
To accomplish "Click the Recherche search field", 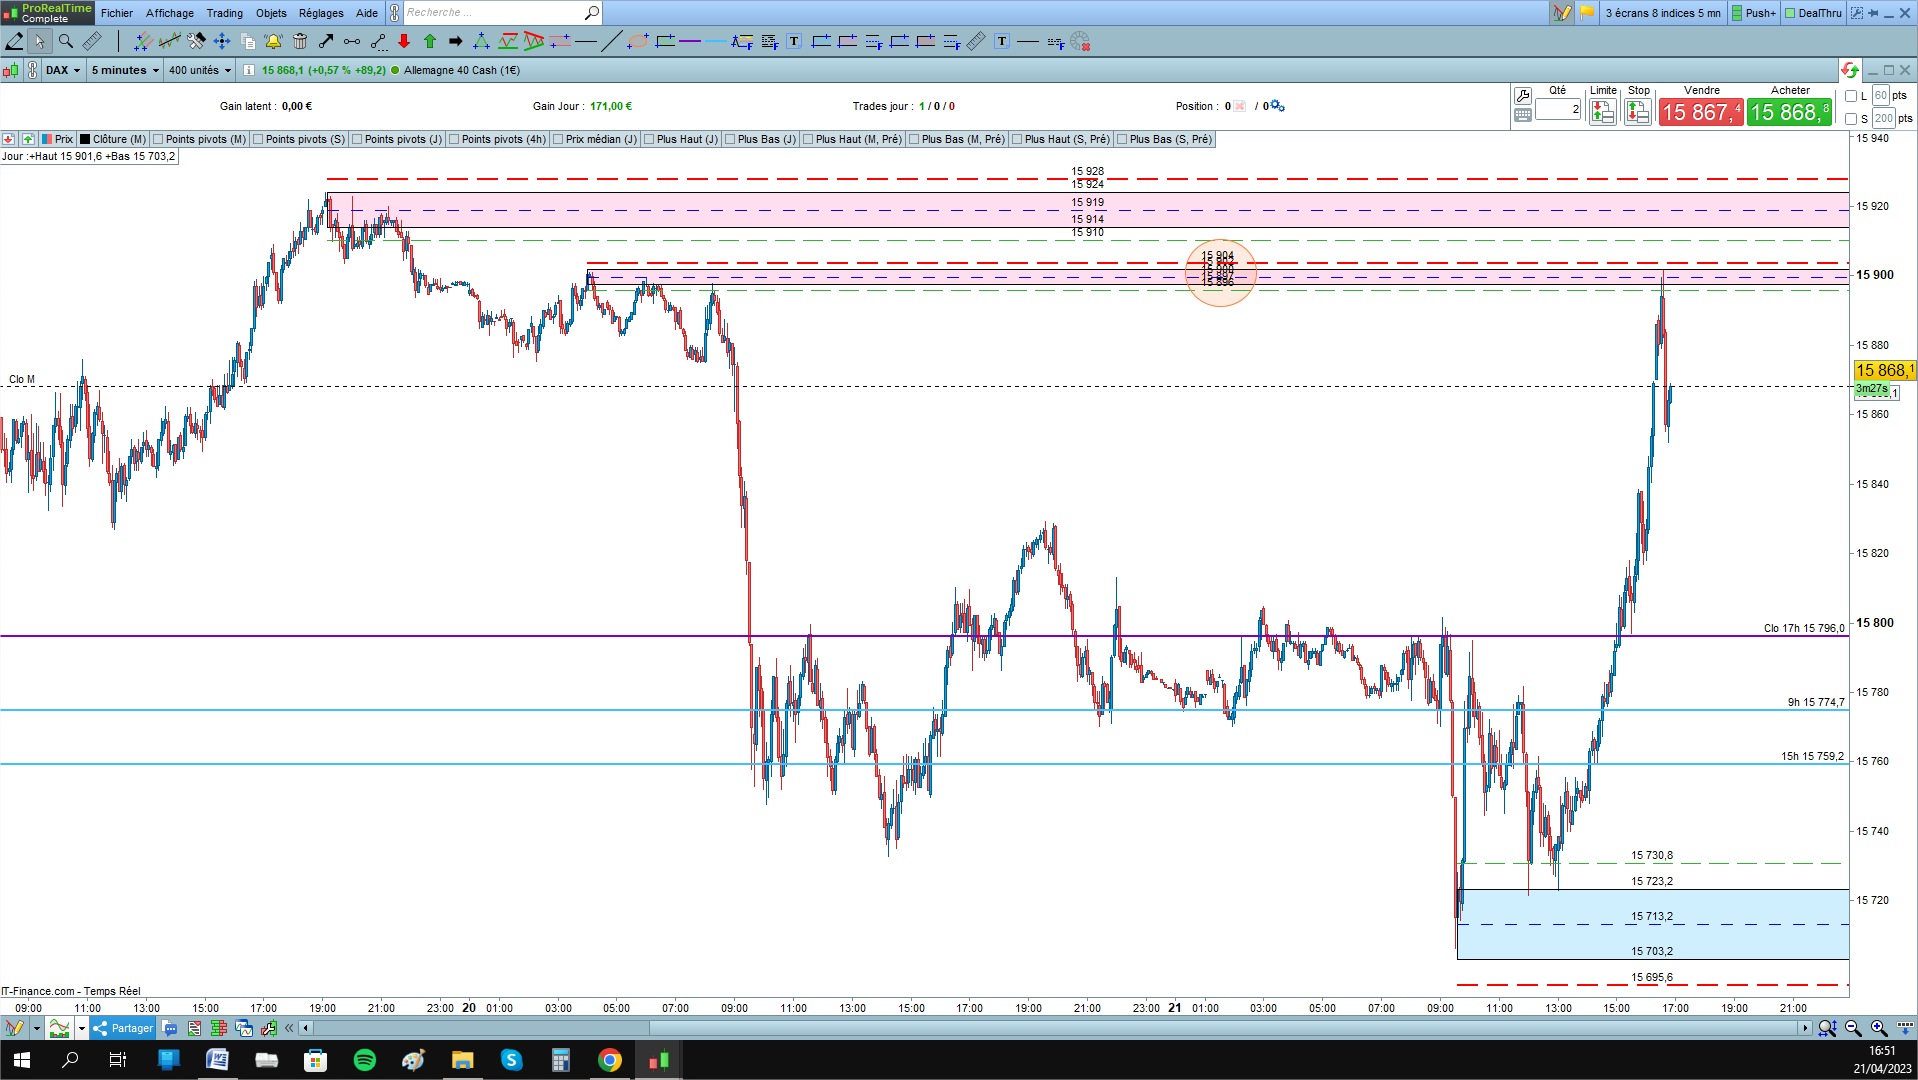I will point(493,13).
